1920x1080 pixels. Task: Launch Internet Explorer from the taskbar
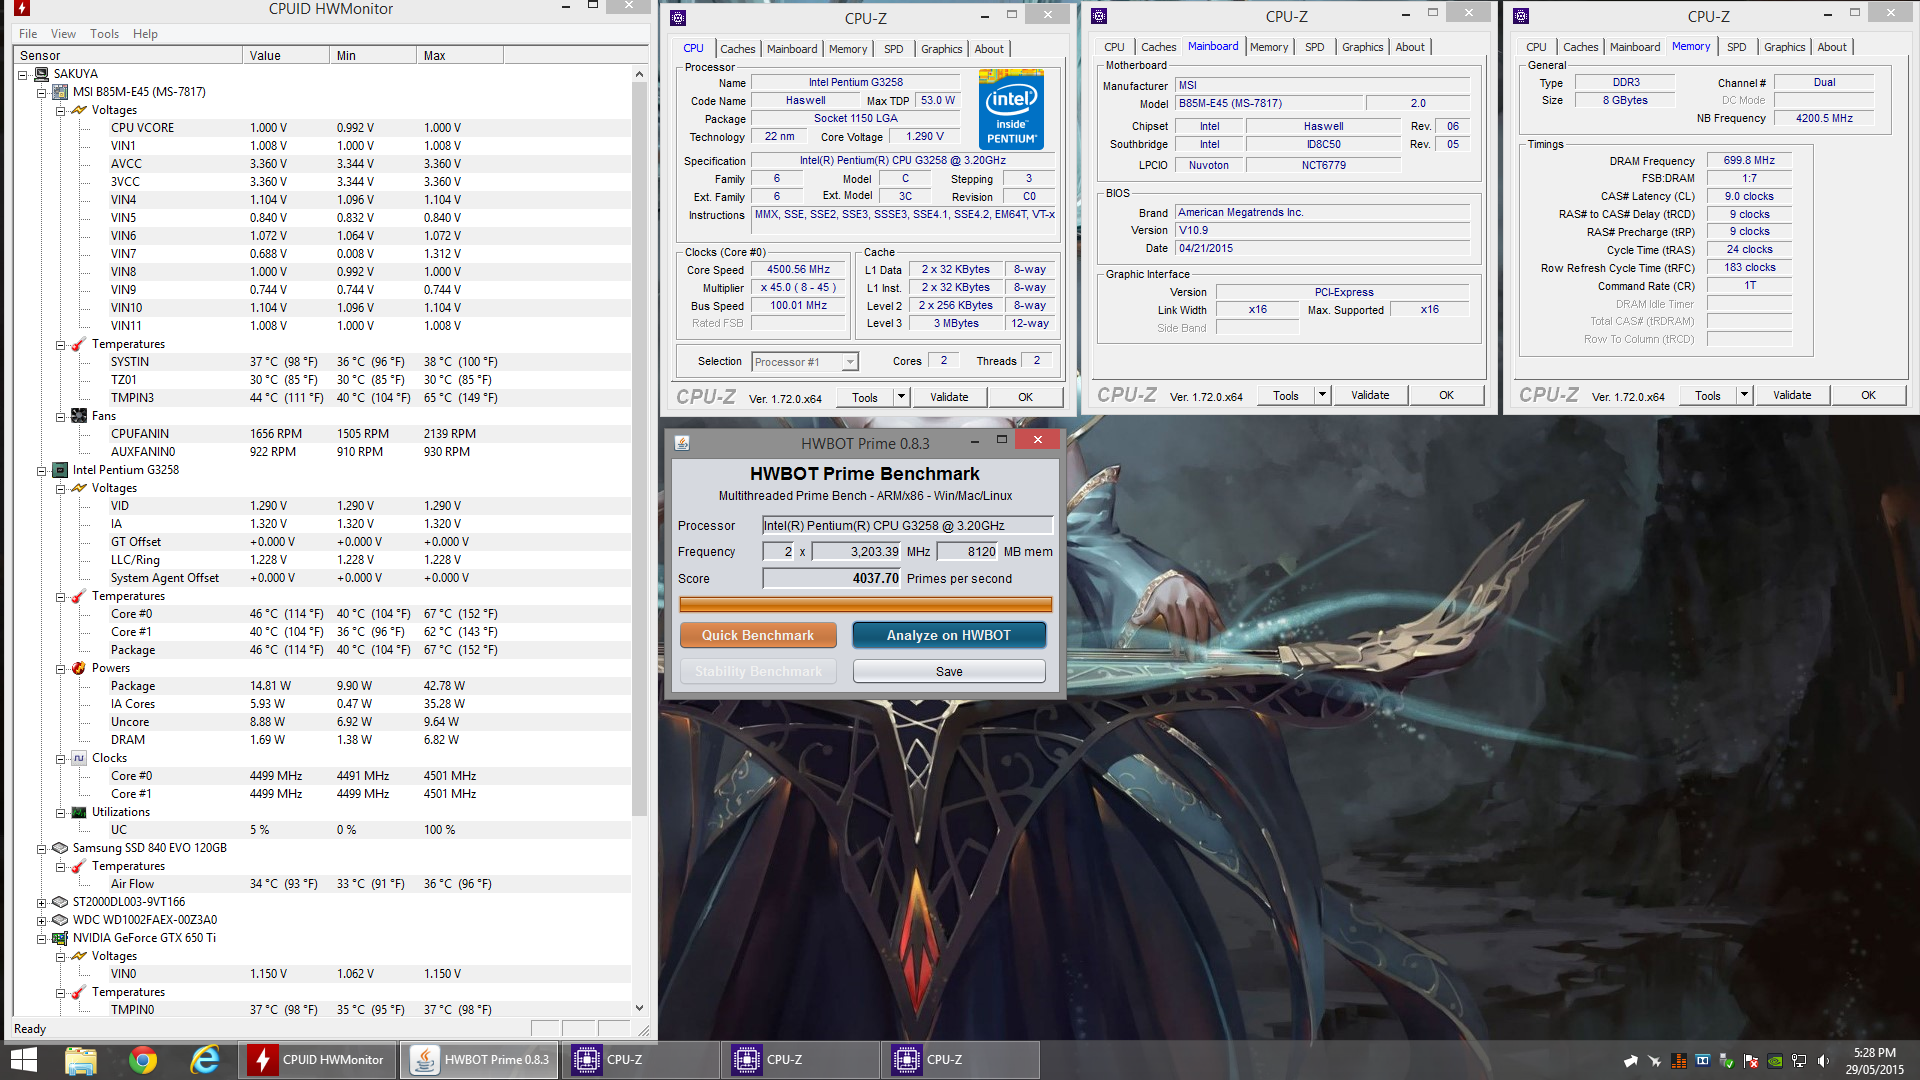point(205,1060)
